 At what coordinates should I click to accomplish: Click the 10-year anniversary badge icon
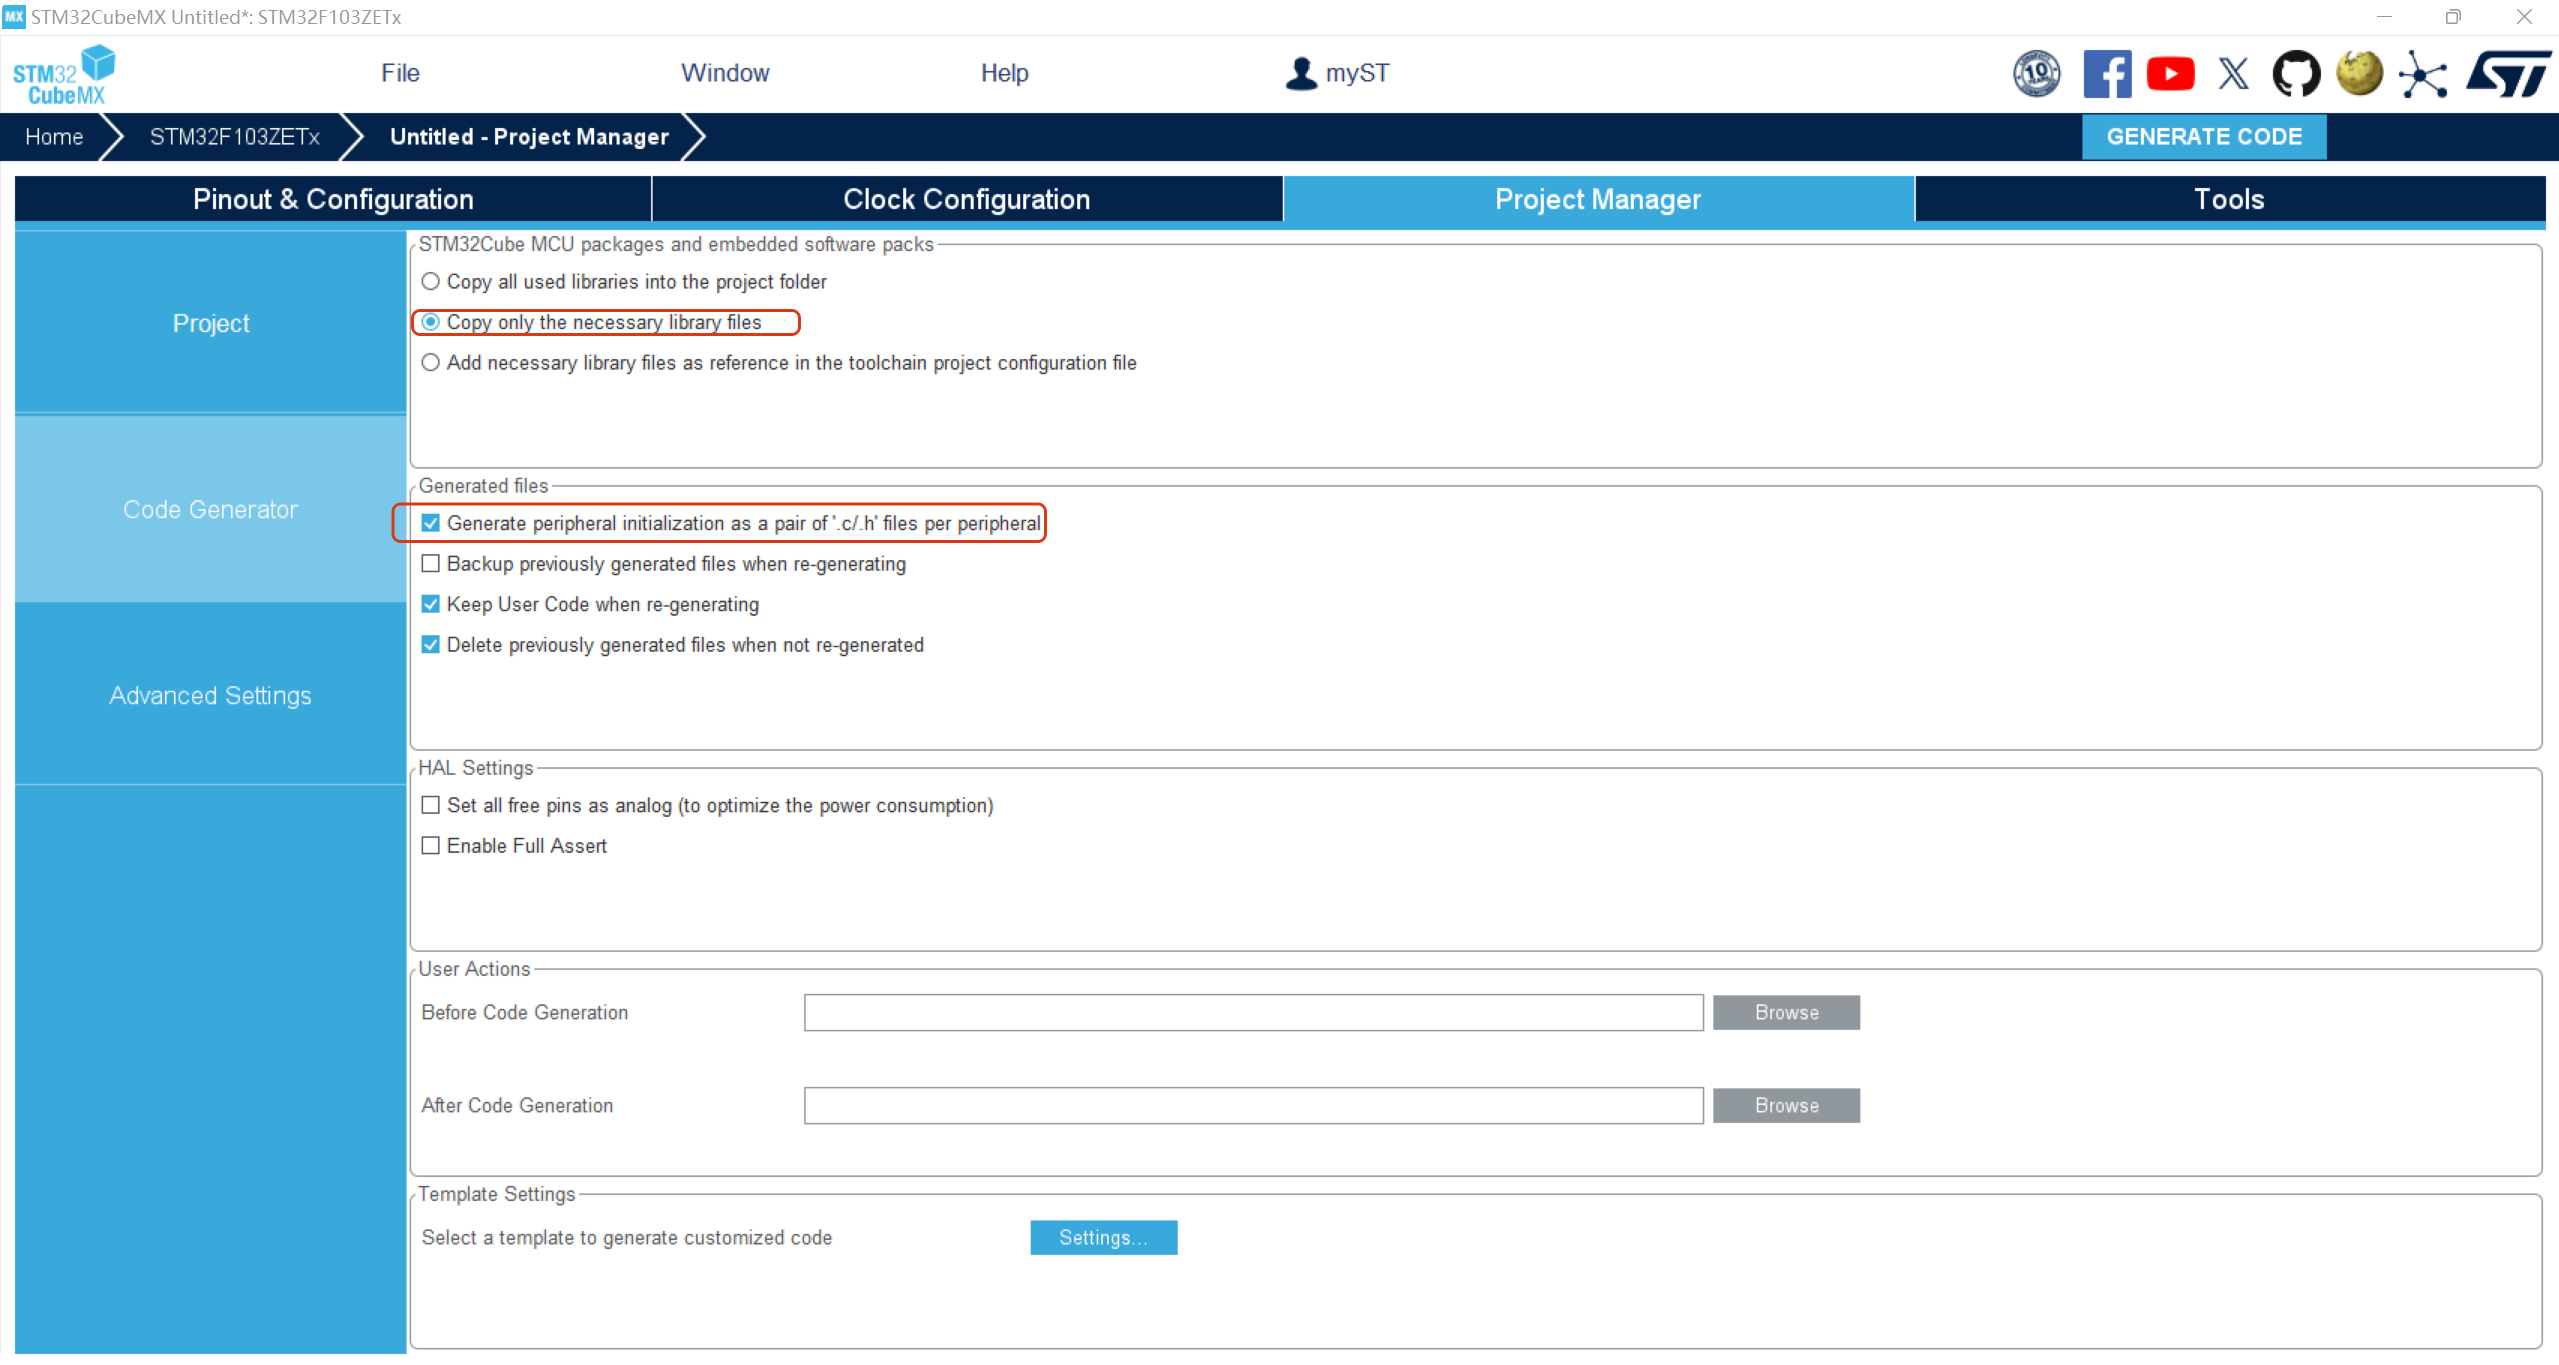2036,74
